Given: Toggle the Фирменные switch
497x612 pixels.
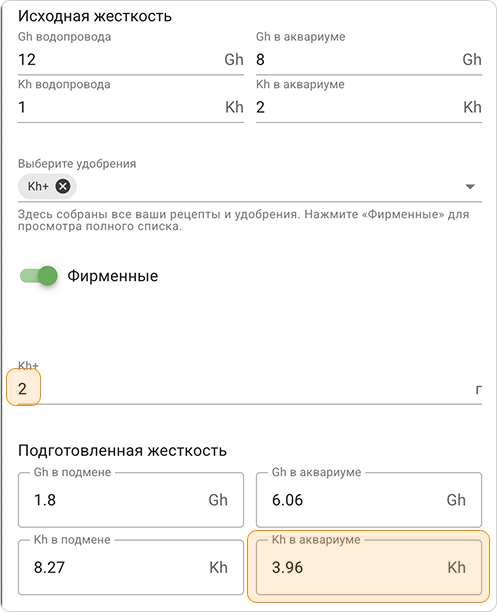Looking at the screenshot, I should 39,276.
